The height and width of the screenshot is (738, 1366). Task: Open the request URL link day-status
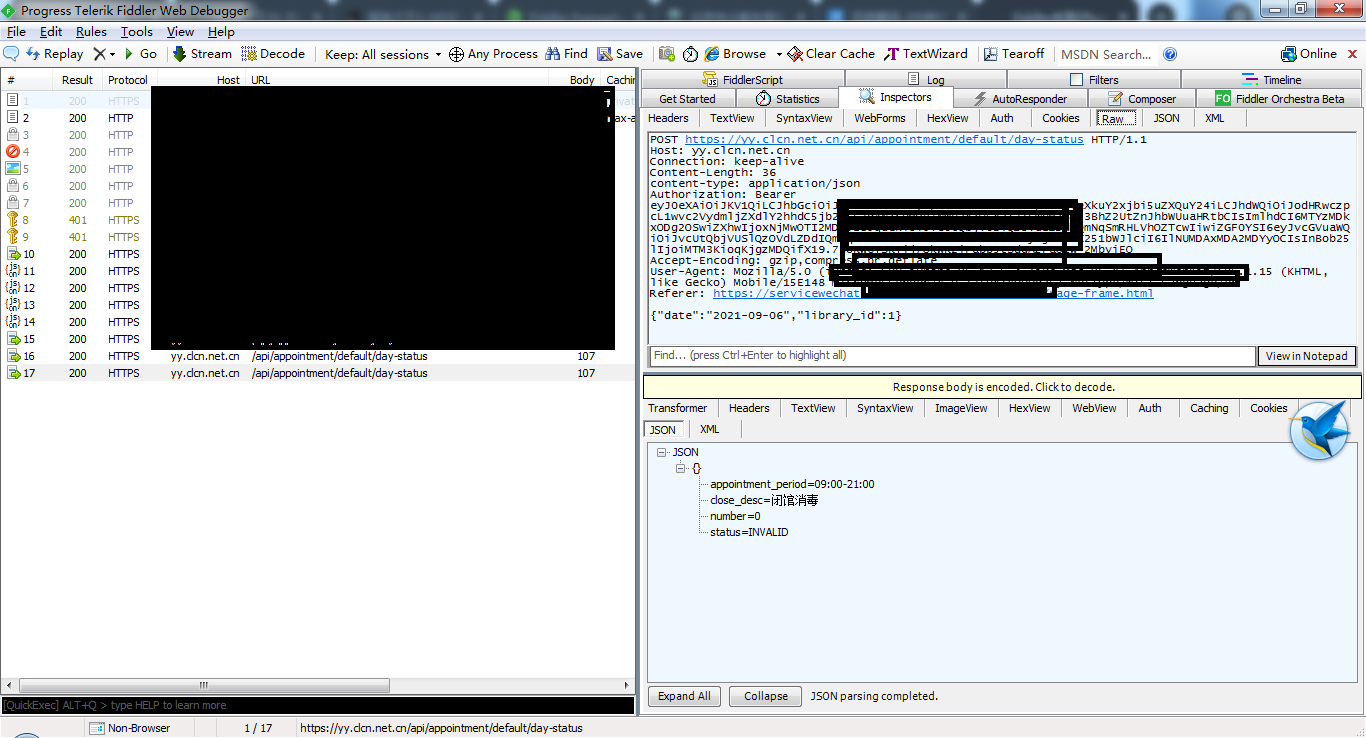tap(884, 139)
